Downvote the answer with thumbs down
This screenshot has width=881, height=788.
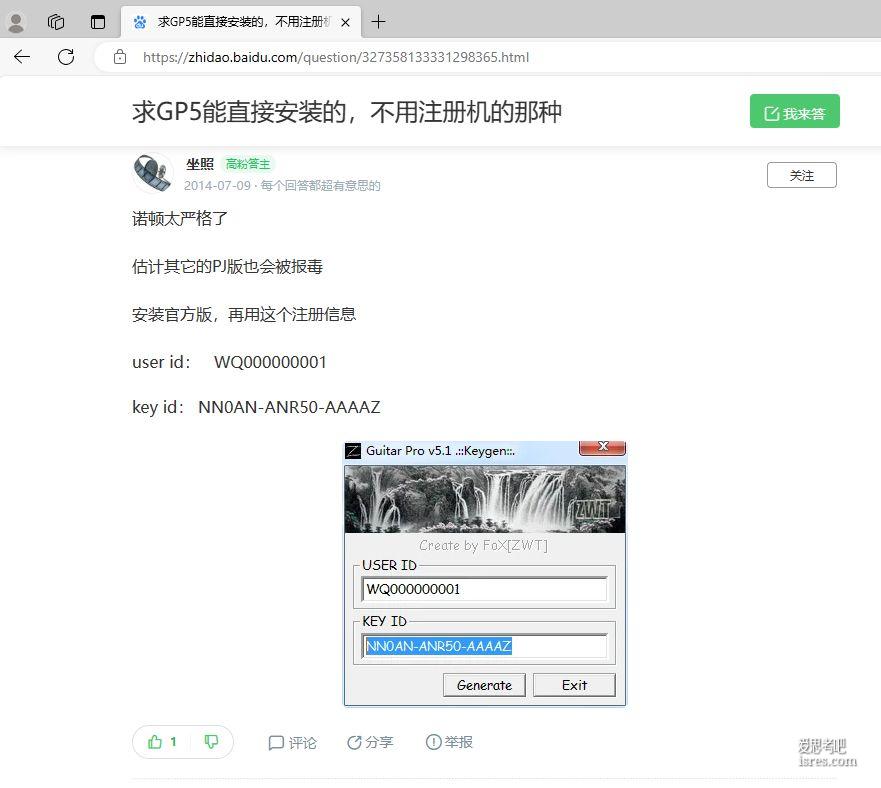211,742
